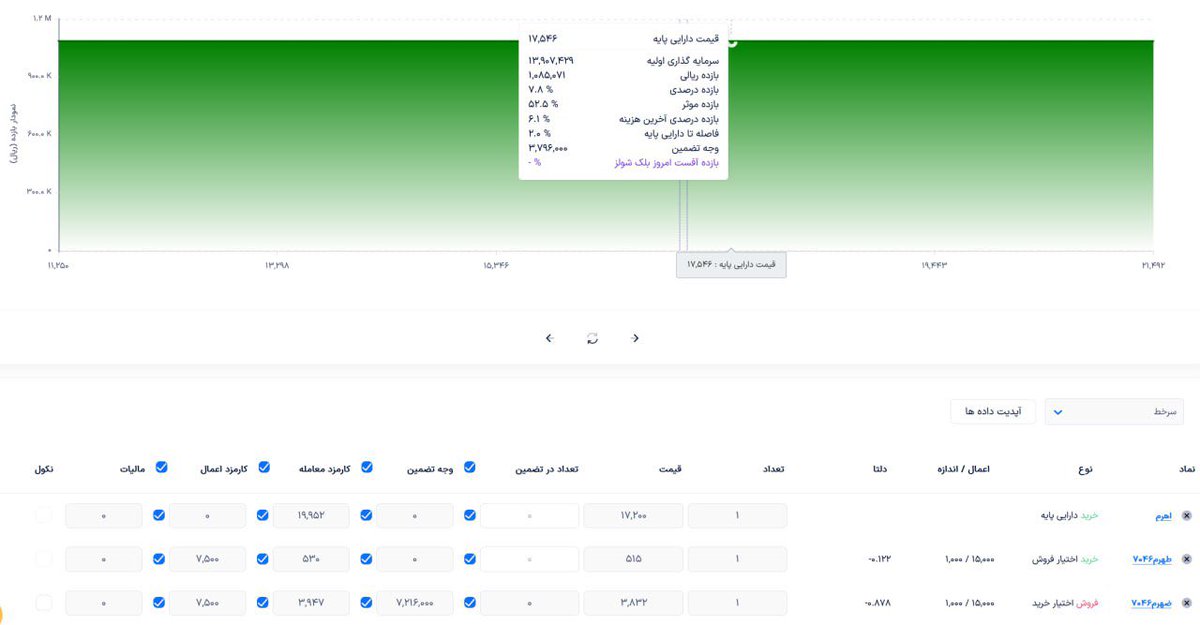This screenshot has width=1200, height=625.
Task: Click the کارمزد اعمال field in طهرم7046 row
Action: pyautogui.click(x=208, y=559)
